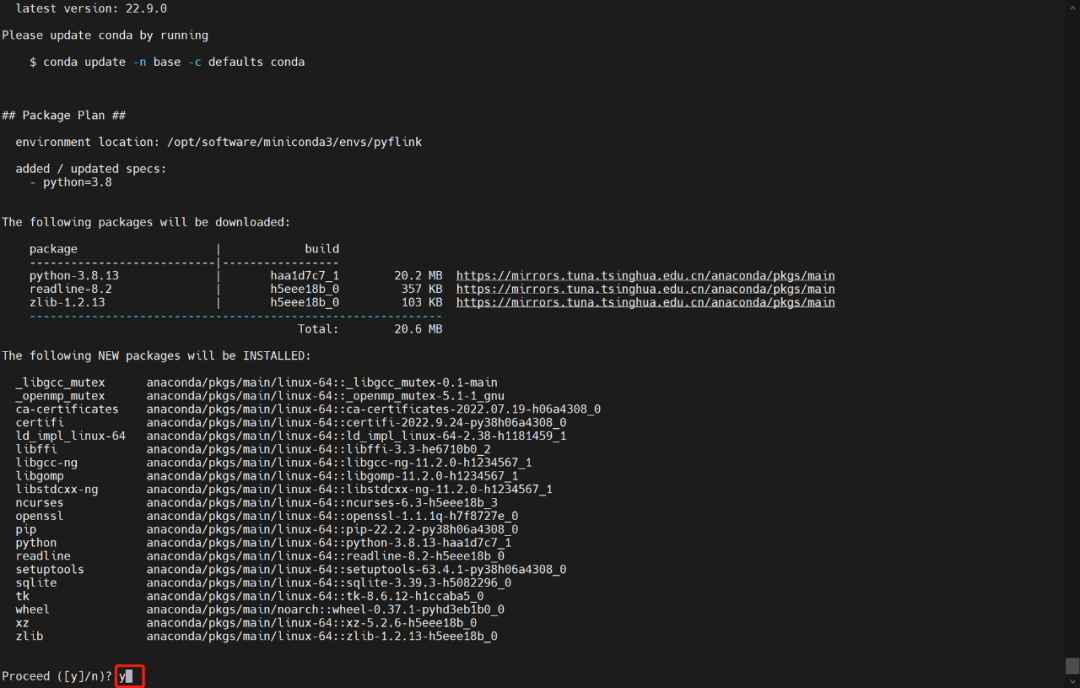Click the haa1d7c7_1 build string
The image size is (1080, 688).
click(305, 275)
